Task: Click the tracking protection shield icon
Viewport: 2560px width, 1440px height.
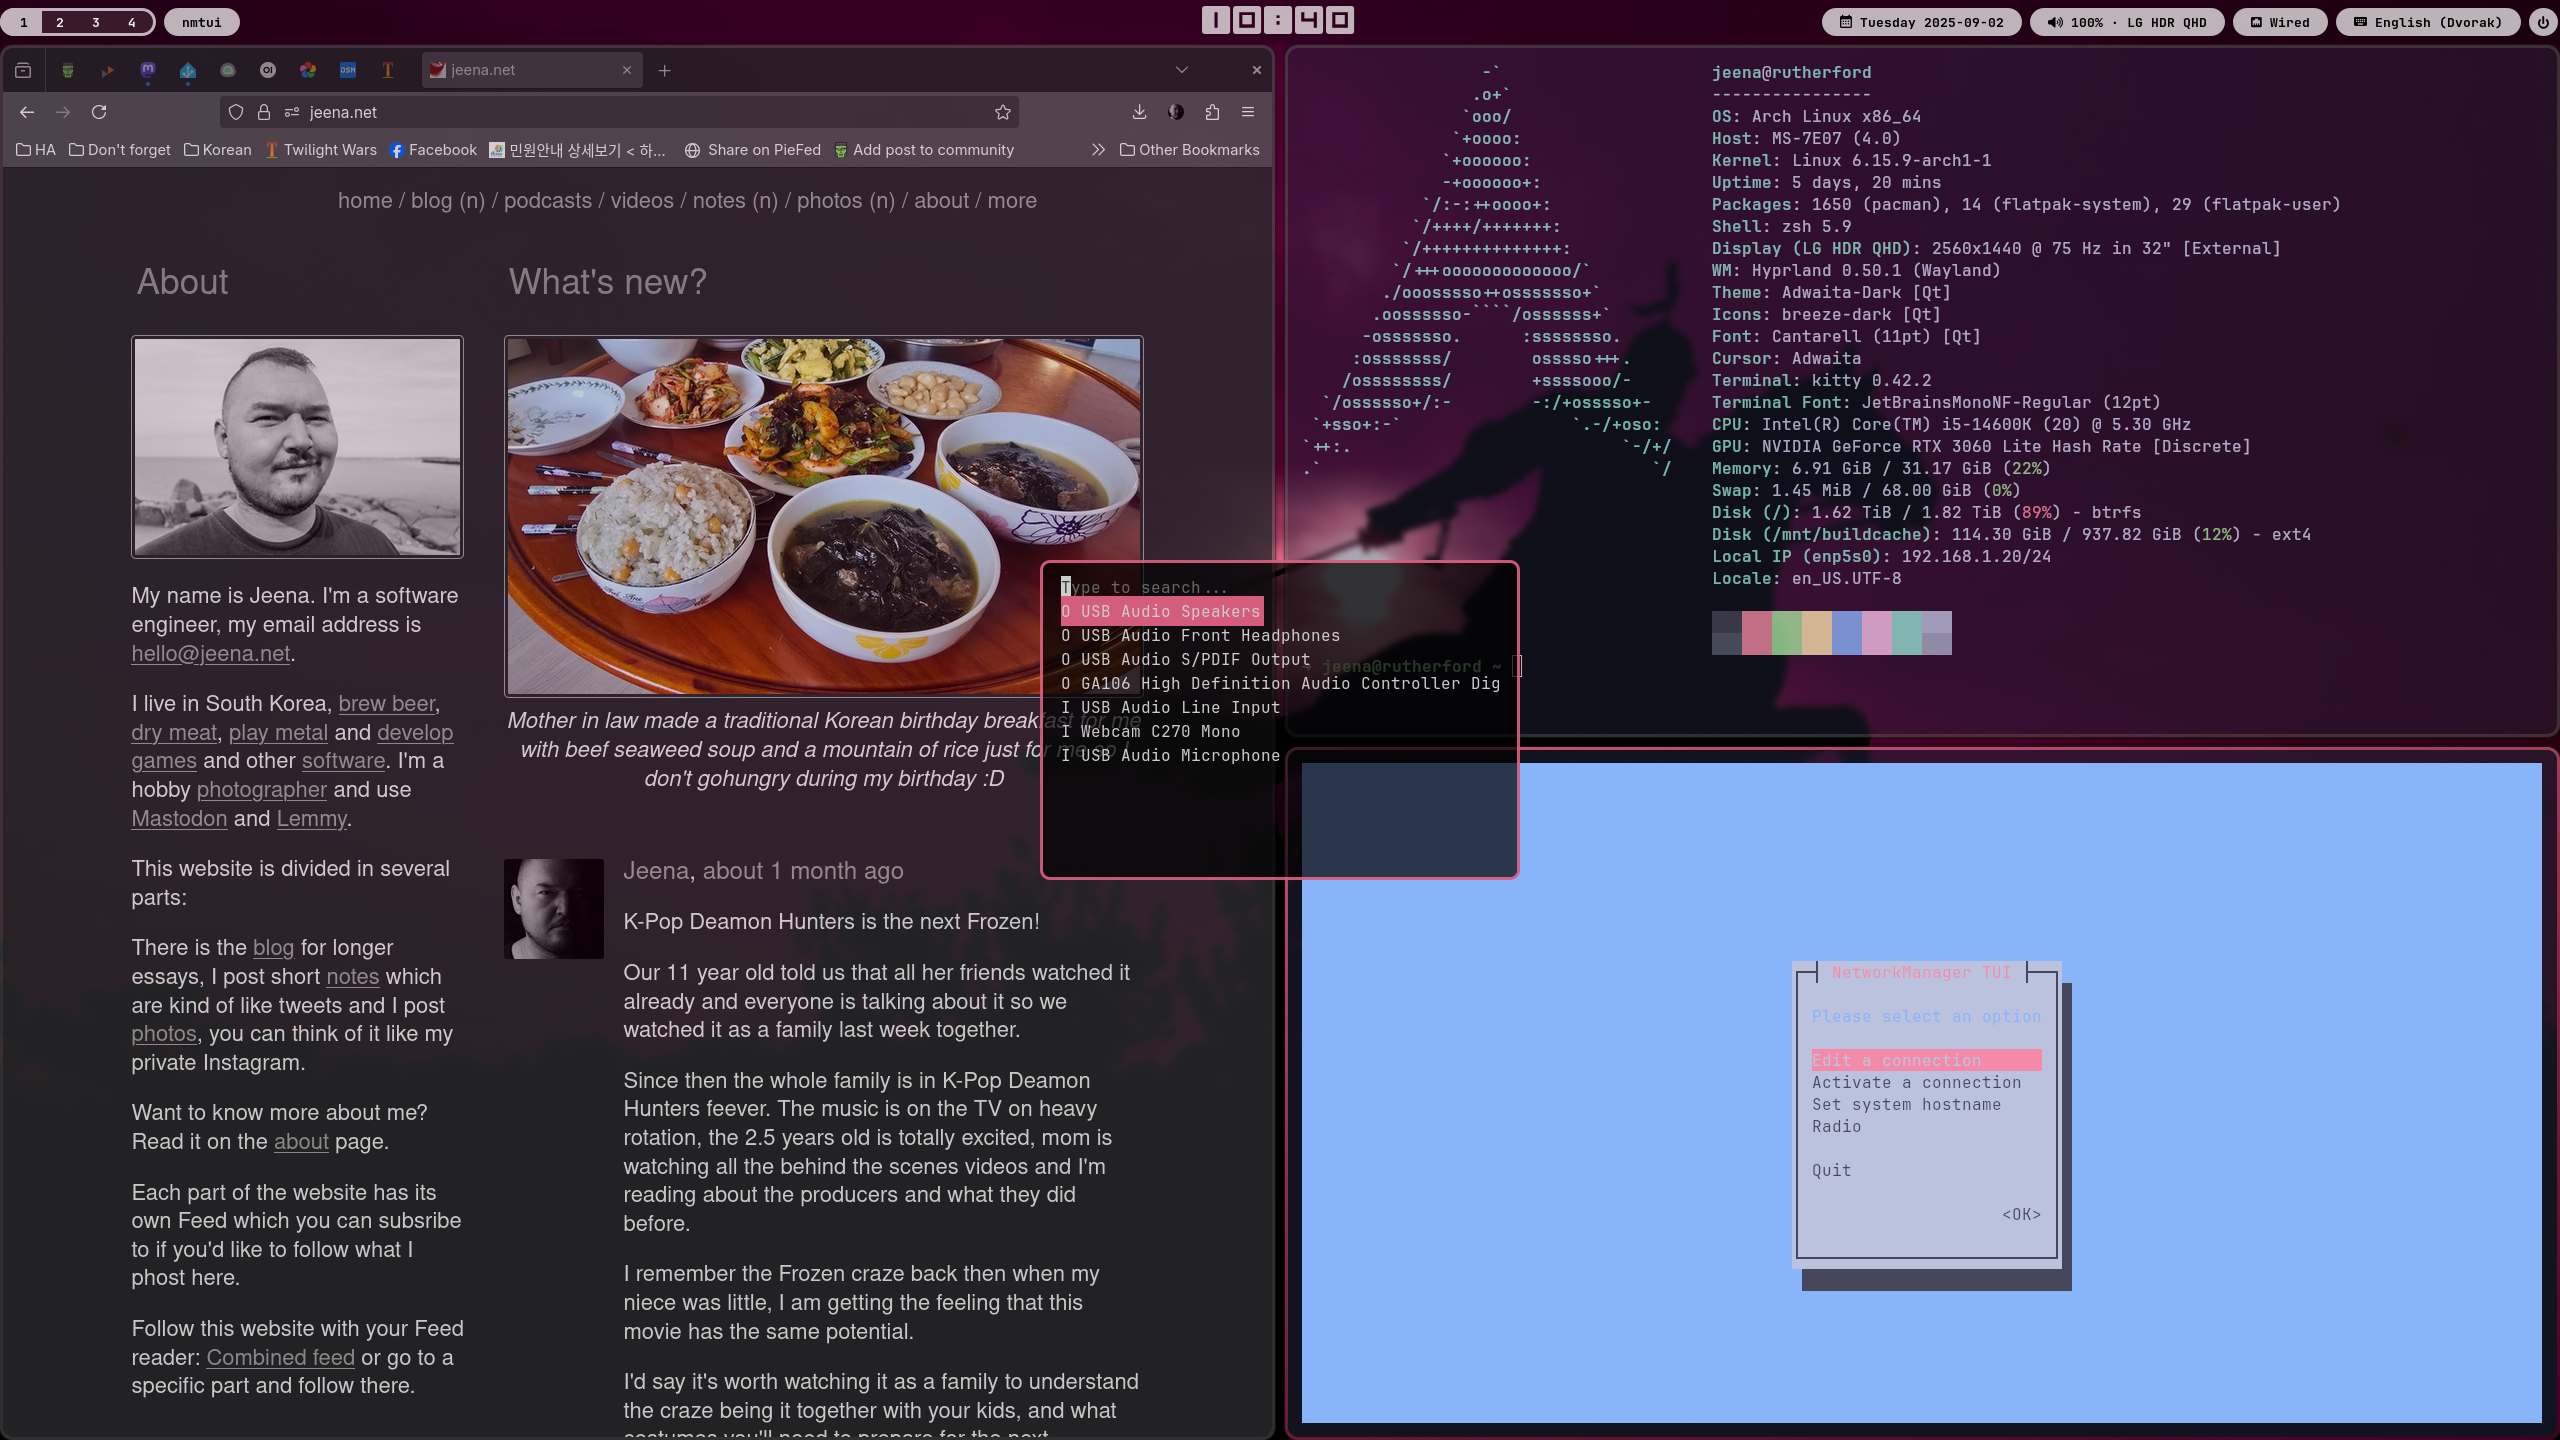Action: 236,112
